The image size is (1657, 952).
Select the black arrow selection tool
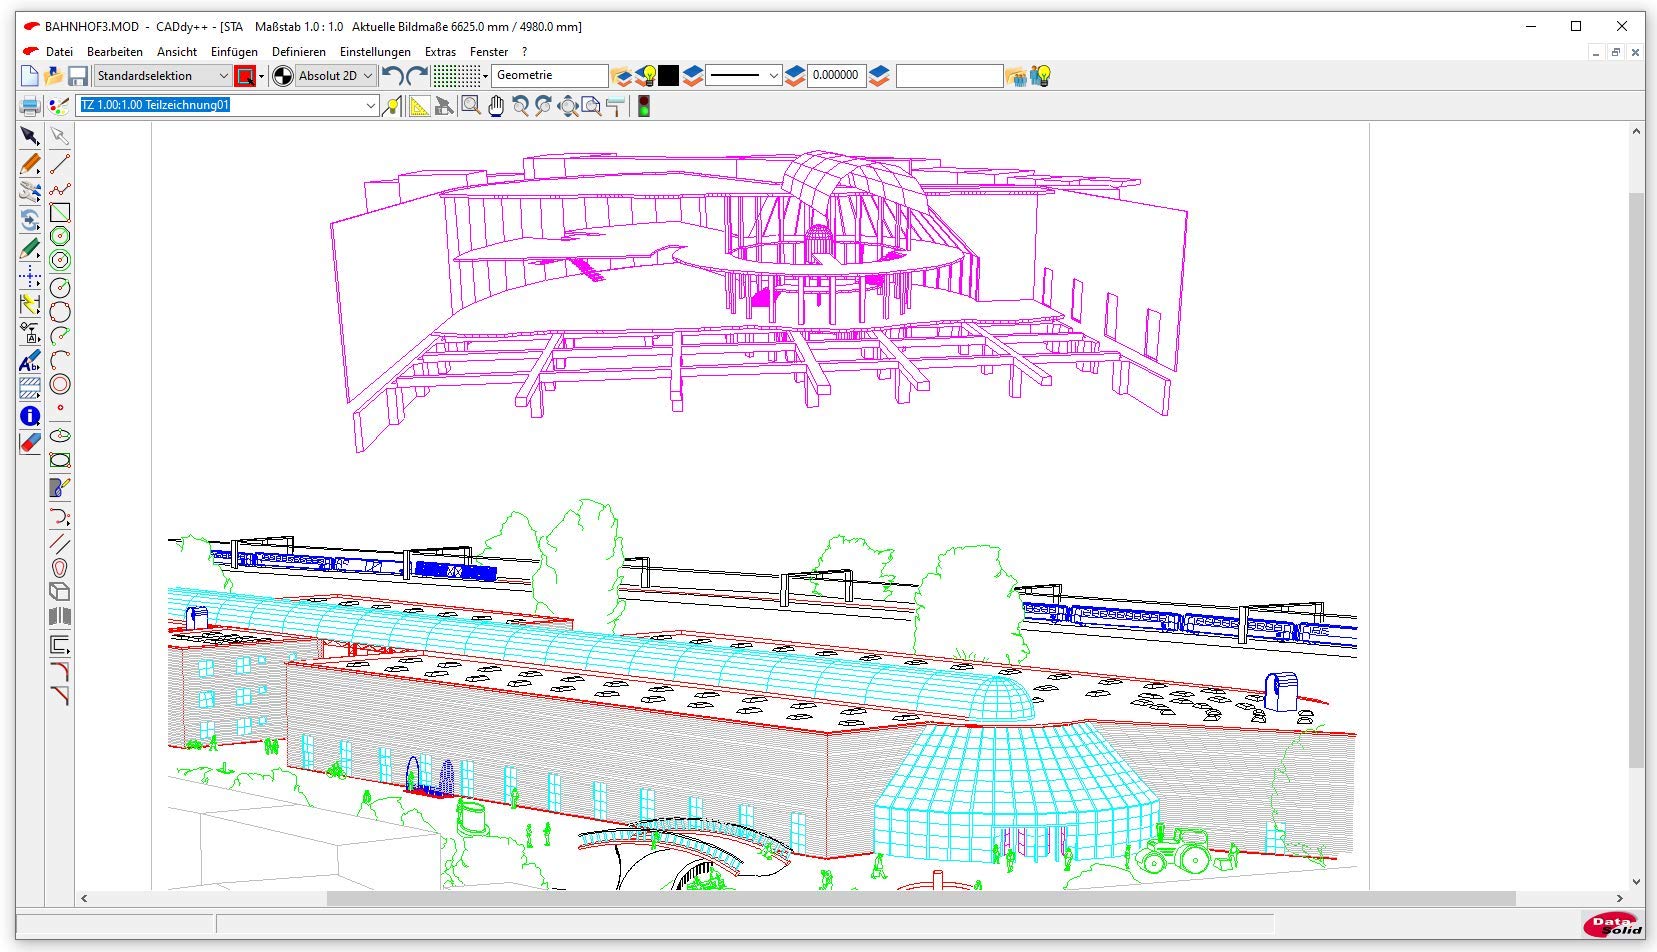pos(30,136)
